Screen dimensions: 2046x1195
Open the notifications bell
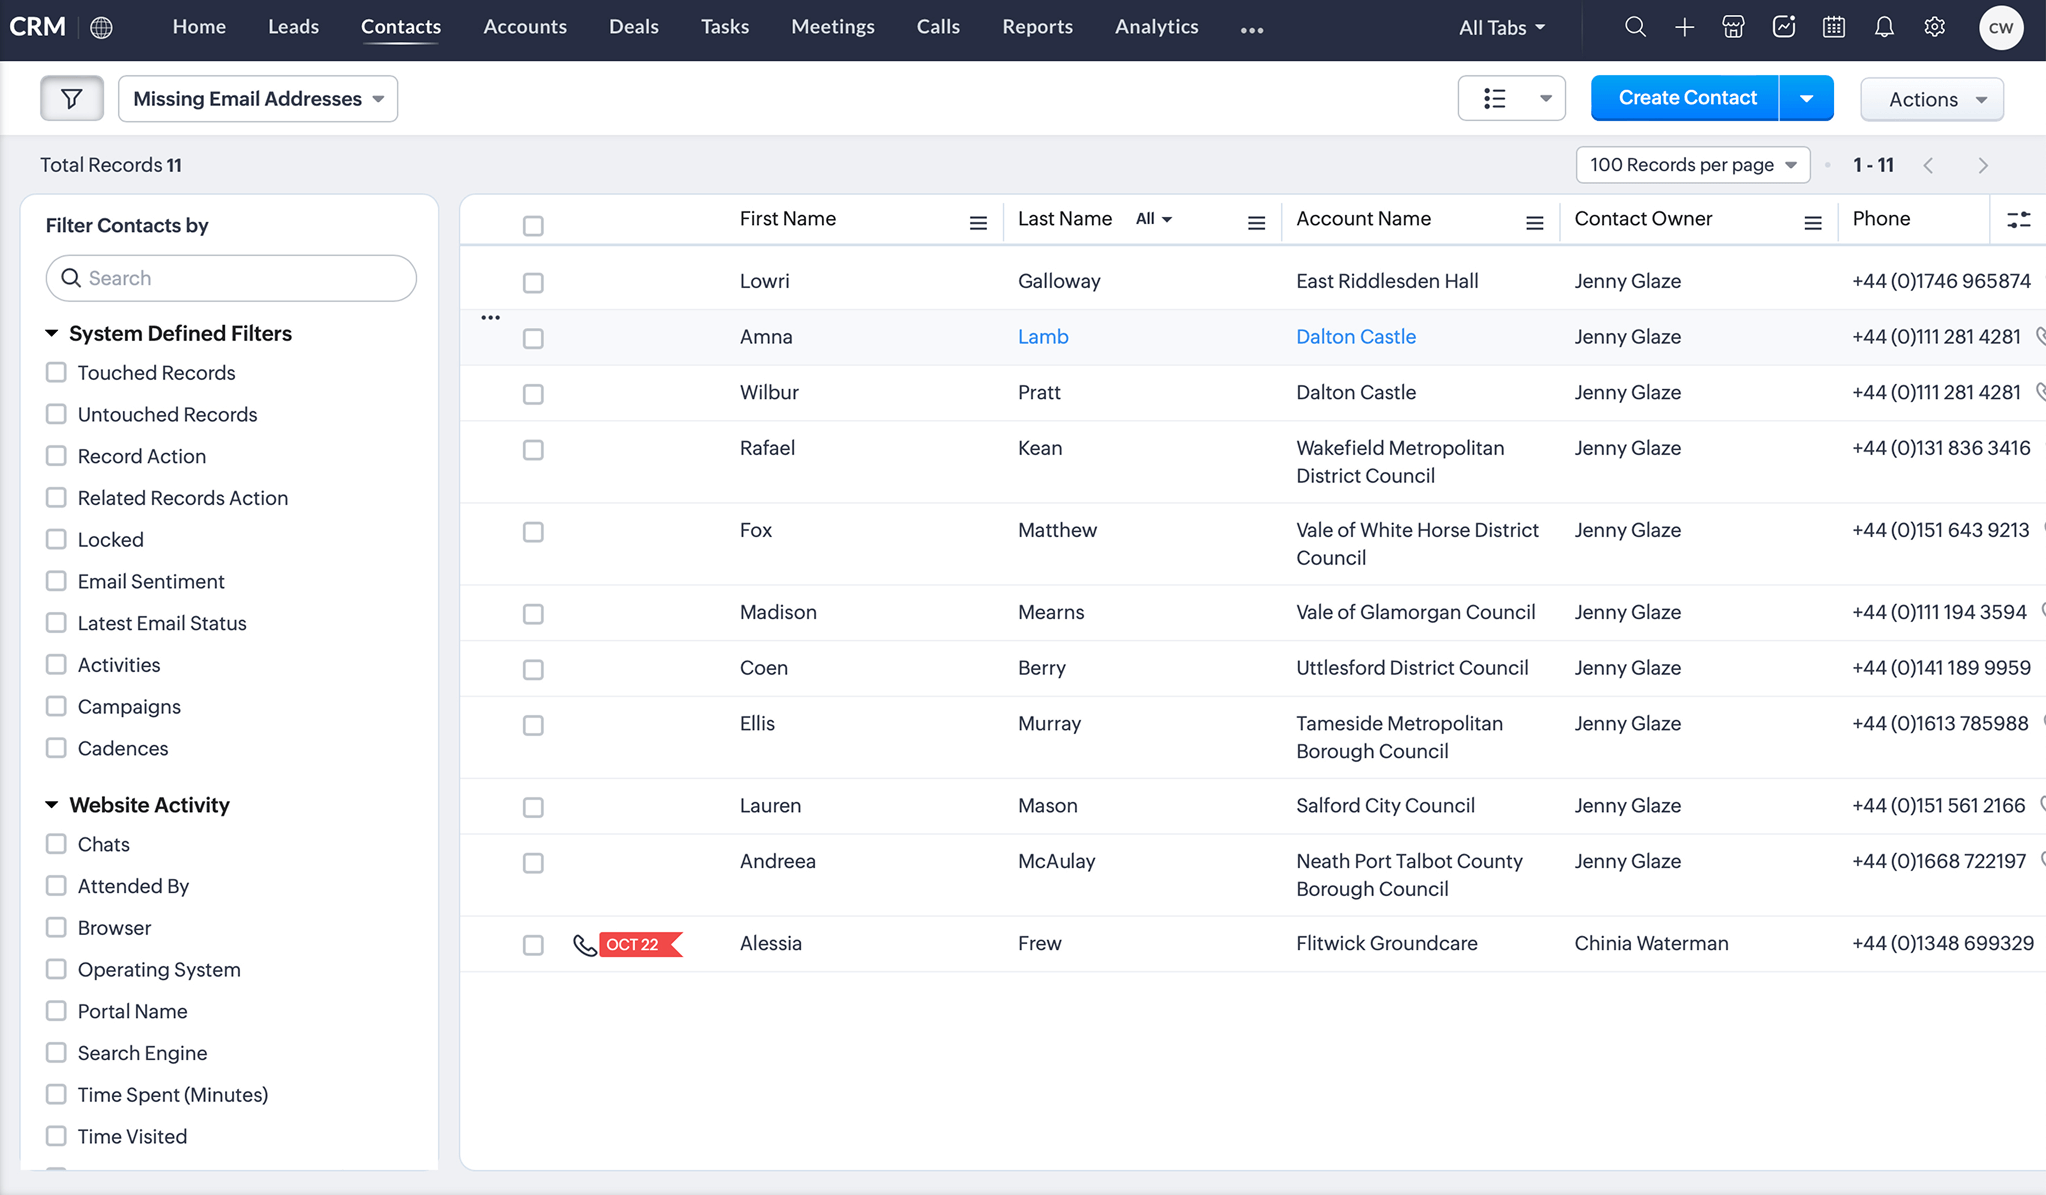pos(1884,27)
